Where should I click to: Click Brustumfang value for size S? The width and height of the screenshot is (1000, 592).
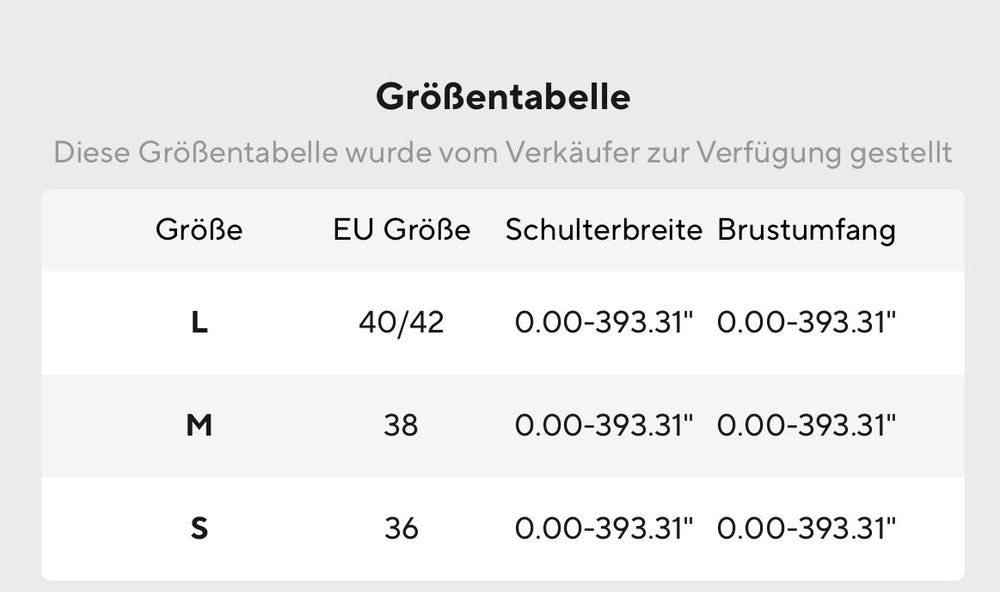pos(807,529)
